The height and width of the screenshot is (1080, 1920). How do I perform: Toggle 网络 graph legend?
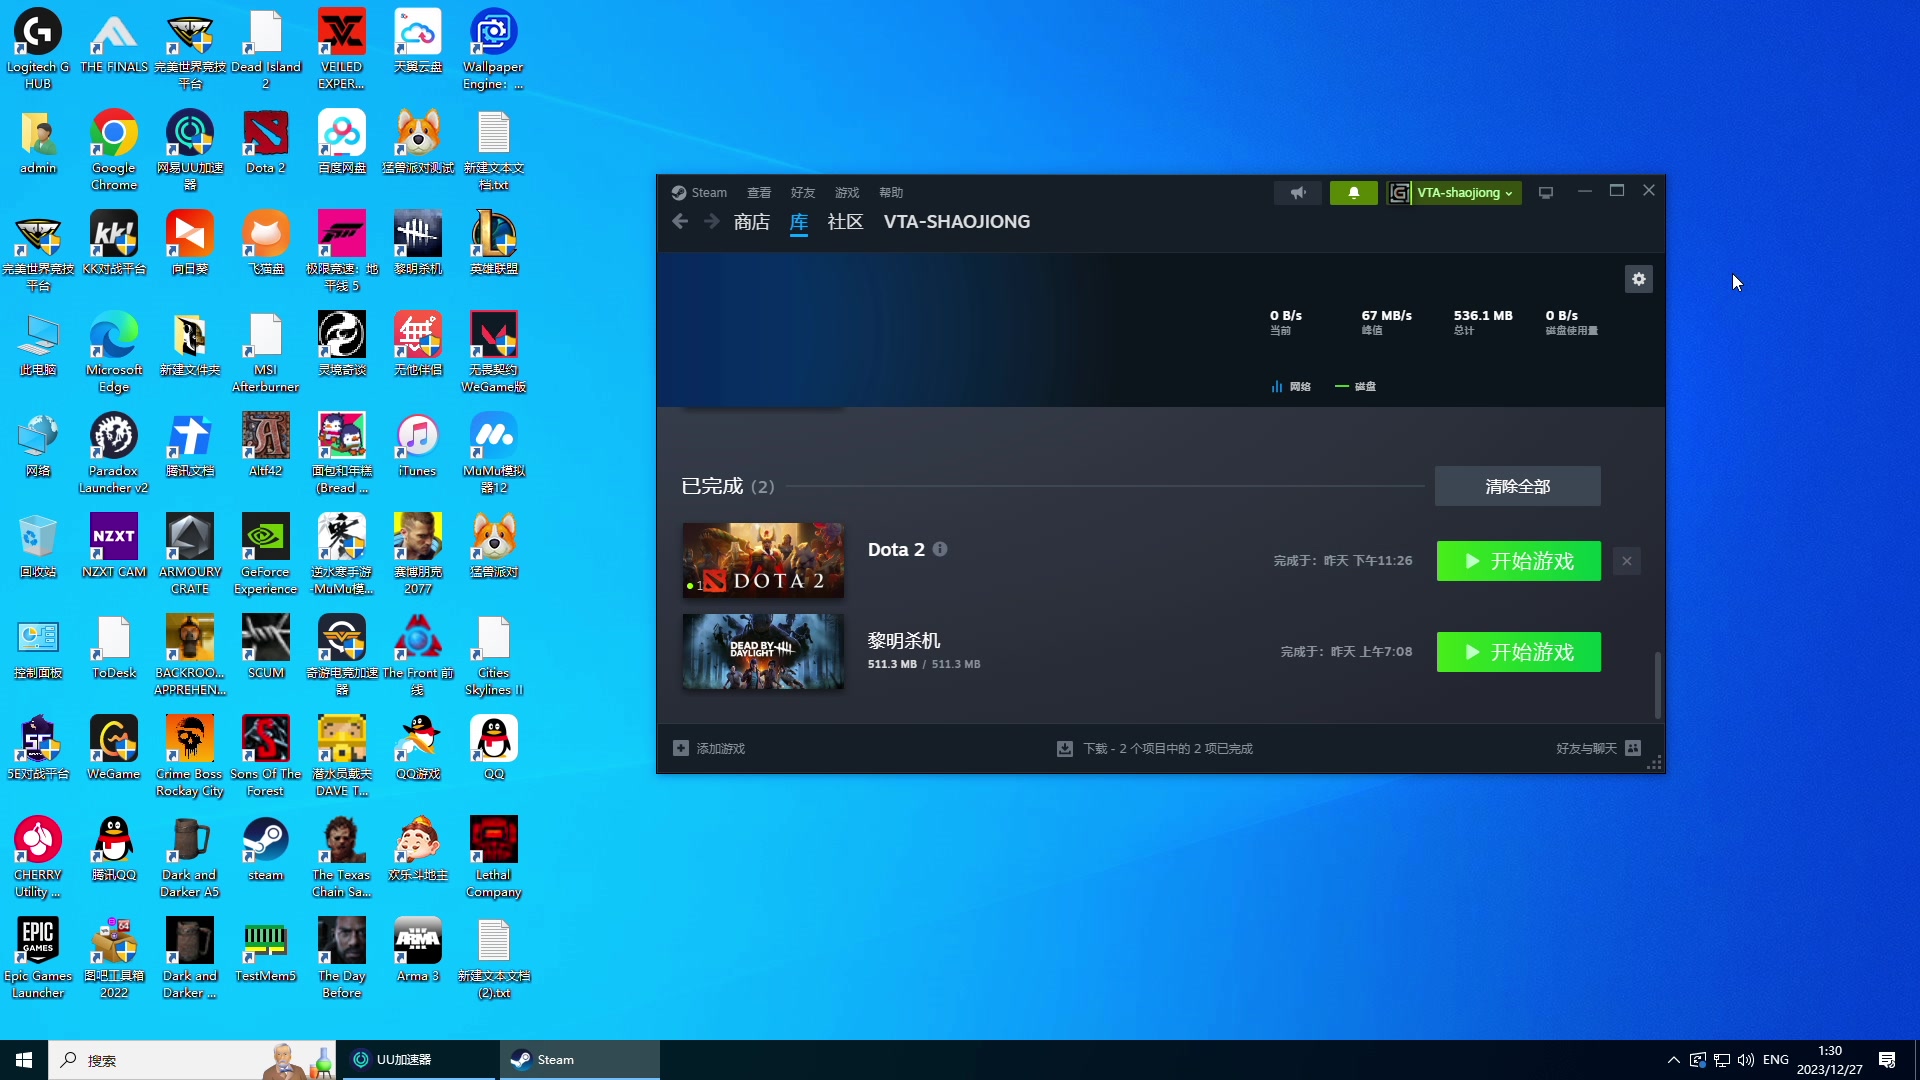coord(1291,386)
